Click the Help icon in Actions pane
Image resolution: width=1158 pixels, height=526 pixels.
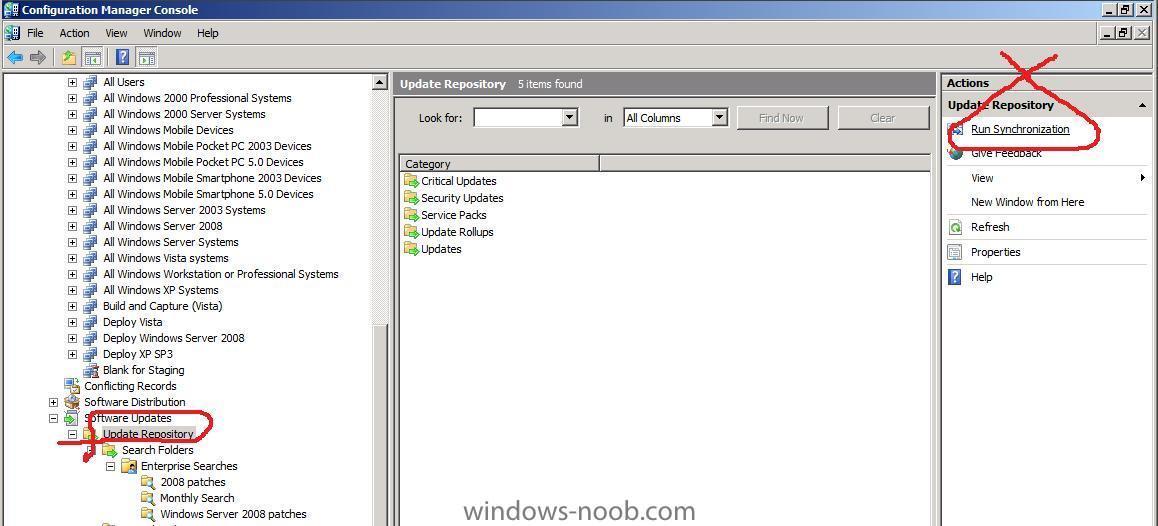click(956, 277)
